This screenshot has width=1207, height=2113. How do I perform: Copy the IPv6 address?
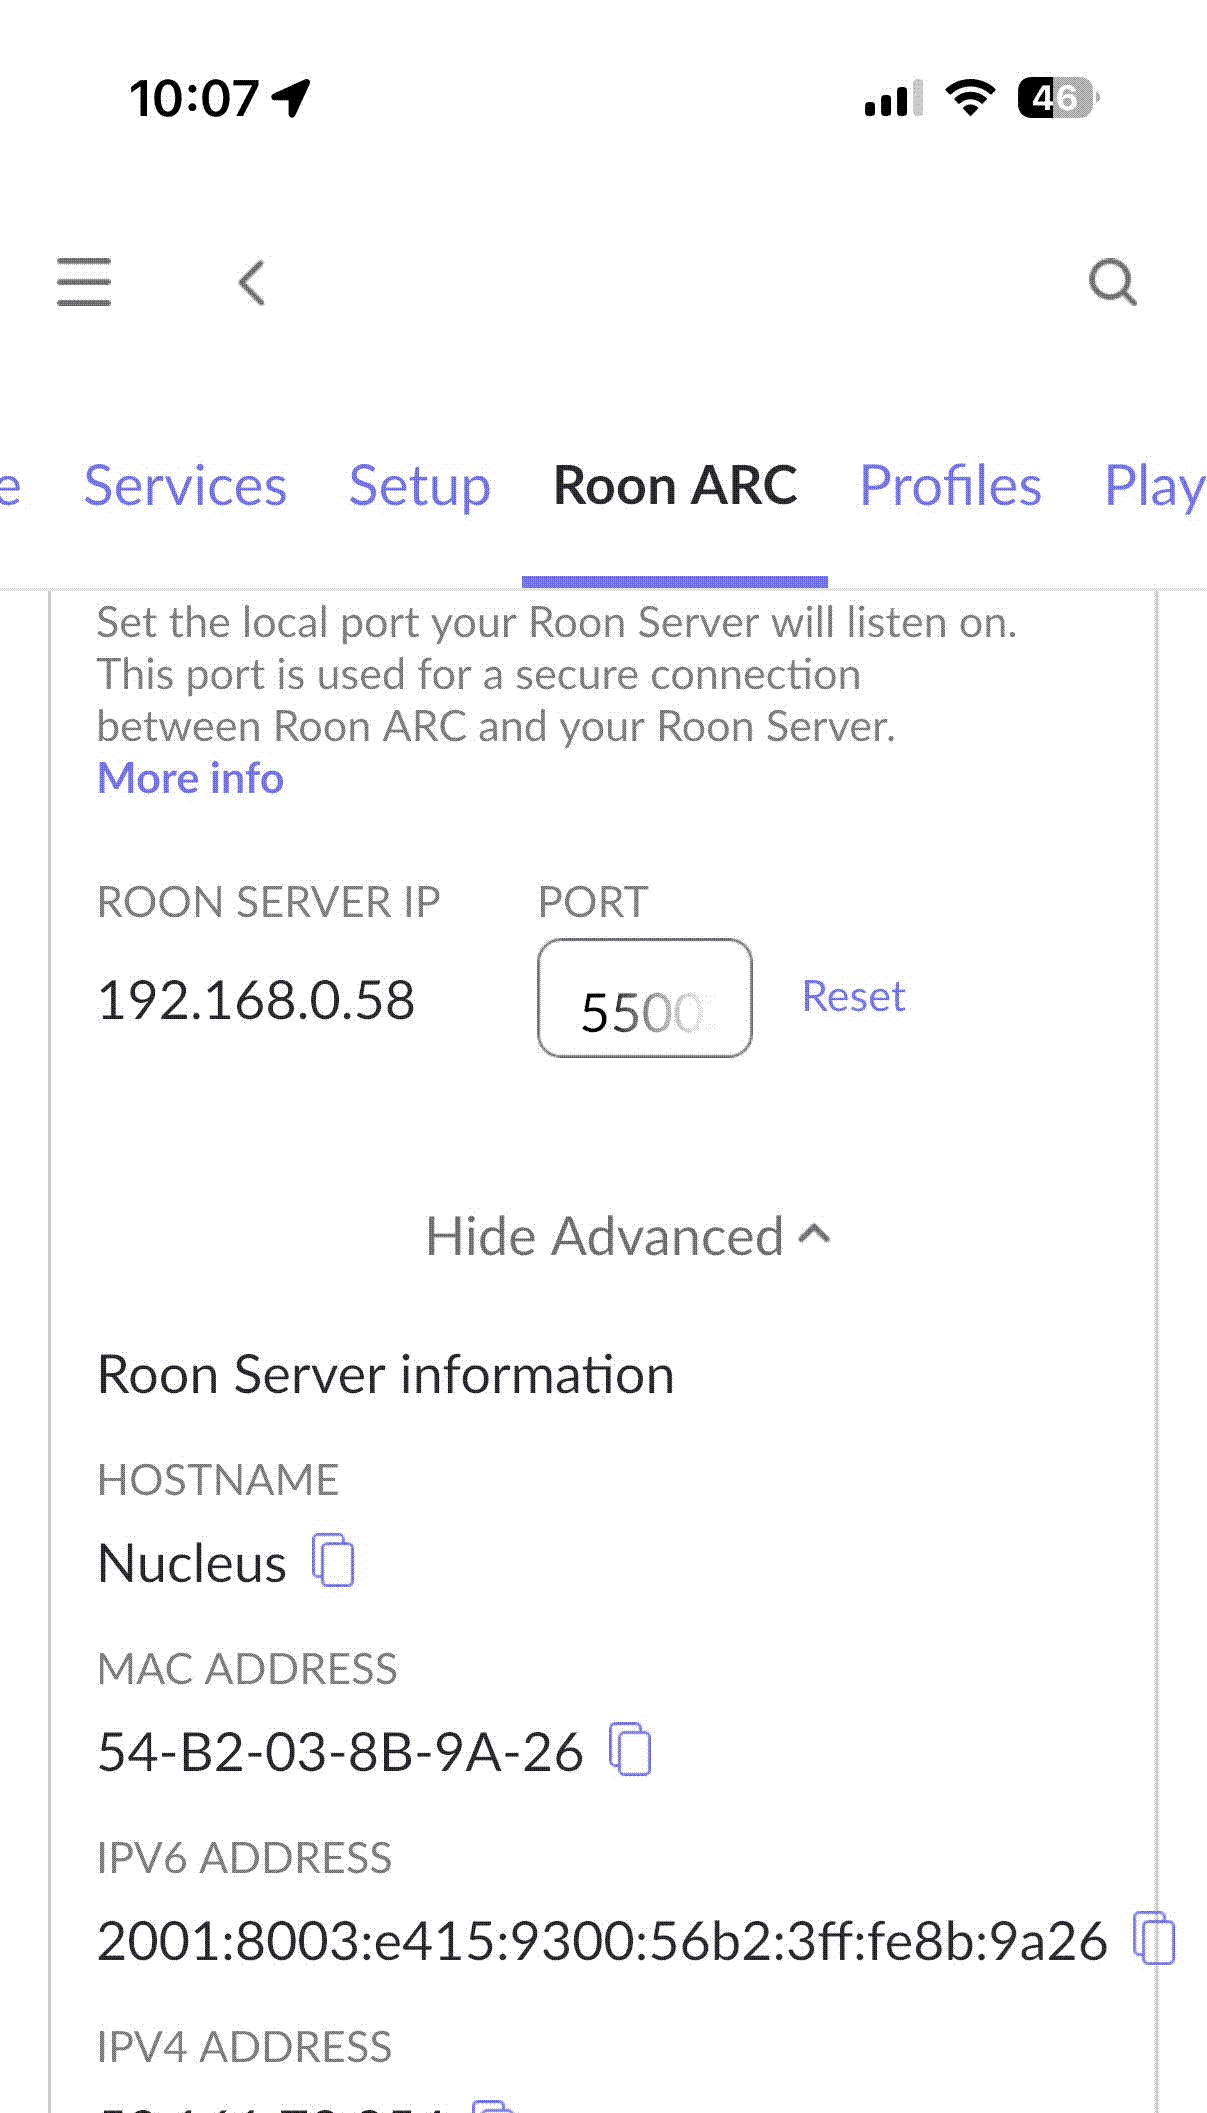click(x=1154, y=1939)
